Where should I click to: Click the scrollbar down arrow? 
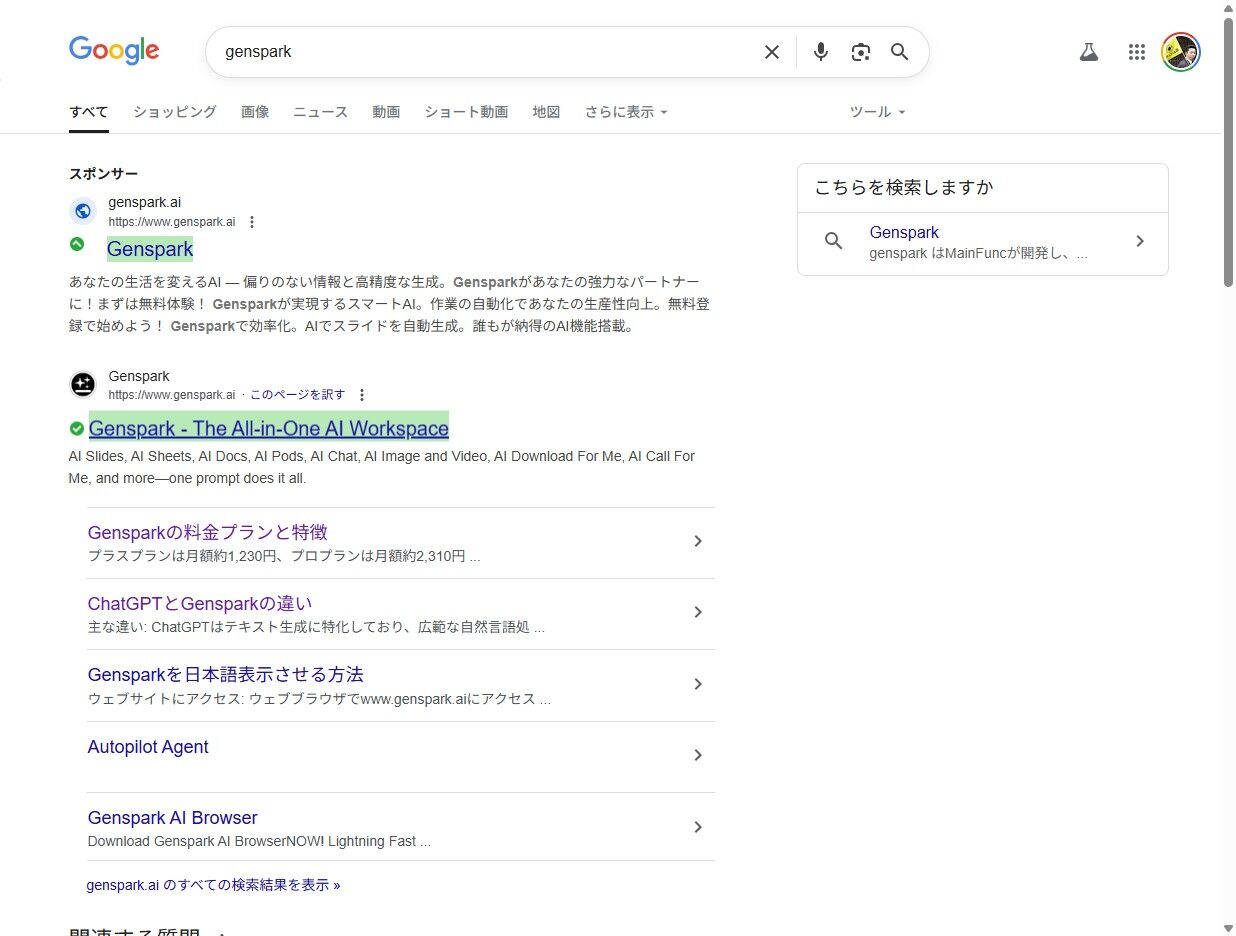click(x=1228, y=928)
